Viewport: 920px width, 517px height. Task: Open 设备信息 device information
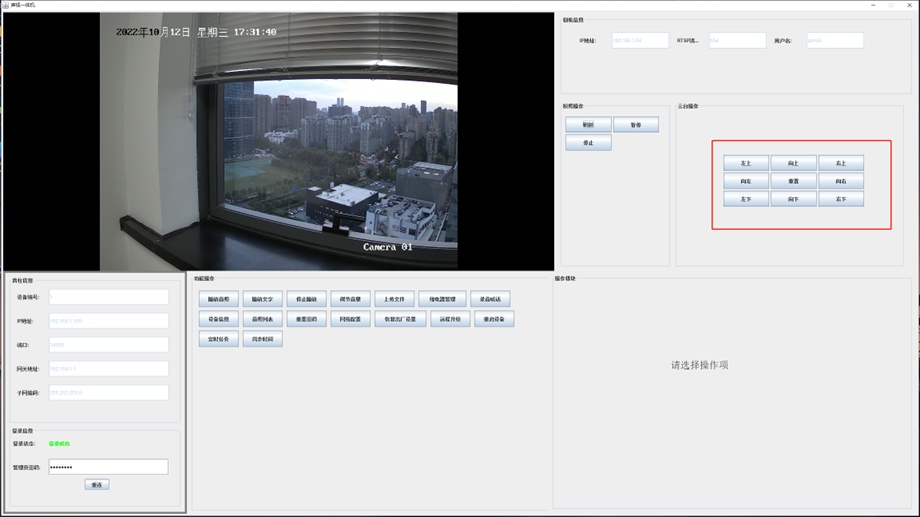[x=218, y=319]
